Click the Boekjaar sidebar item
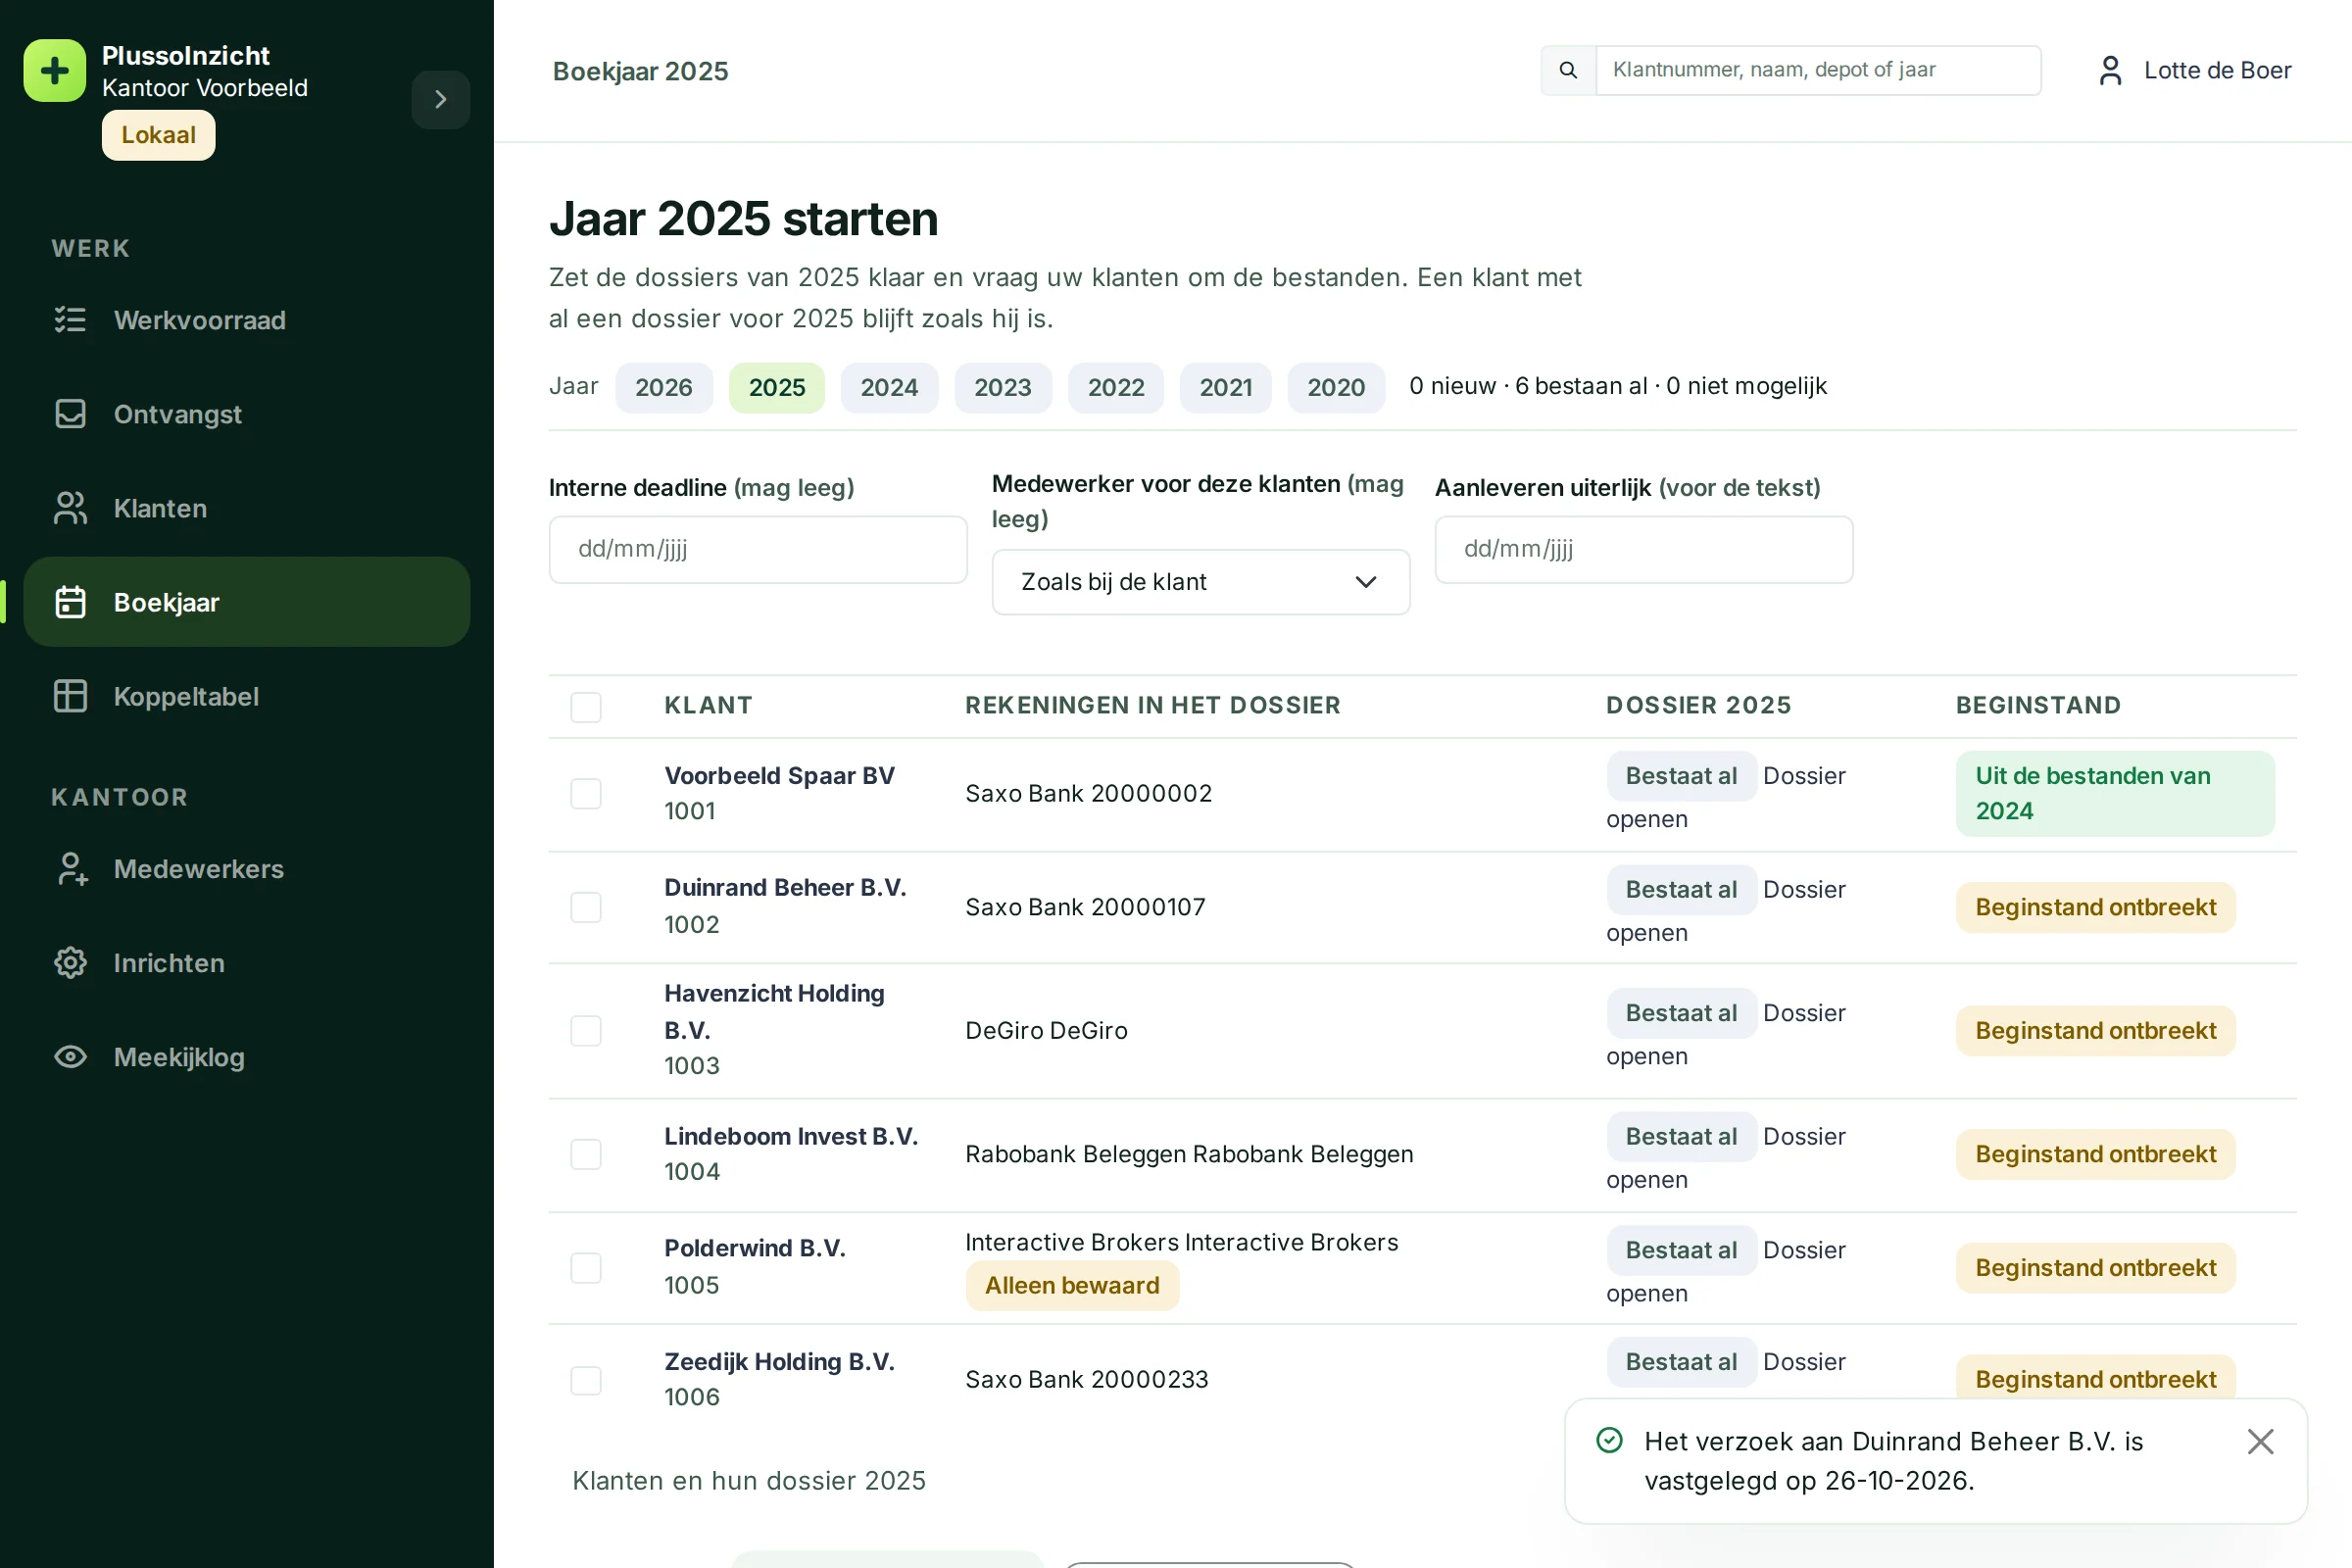 pos(247,602)
